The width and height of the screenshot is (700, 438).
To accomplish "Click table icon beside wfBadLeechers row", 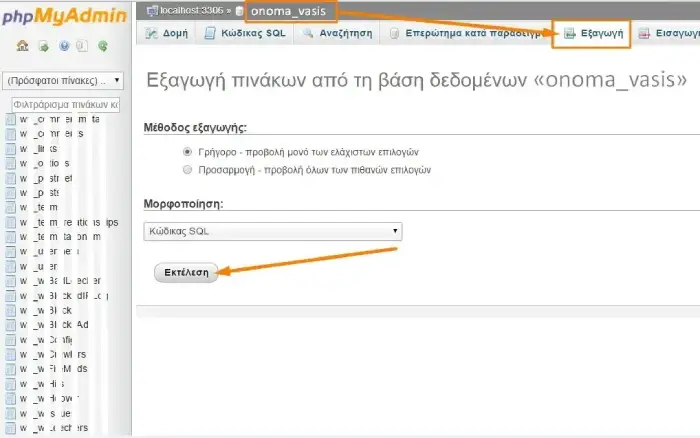I will click(x=10, y=281).
